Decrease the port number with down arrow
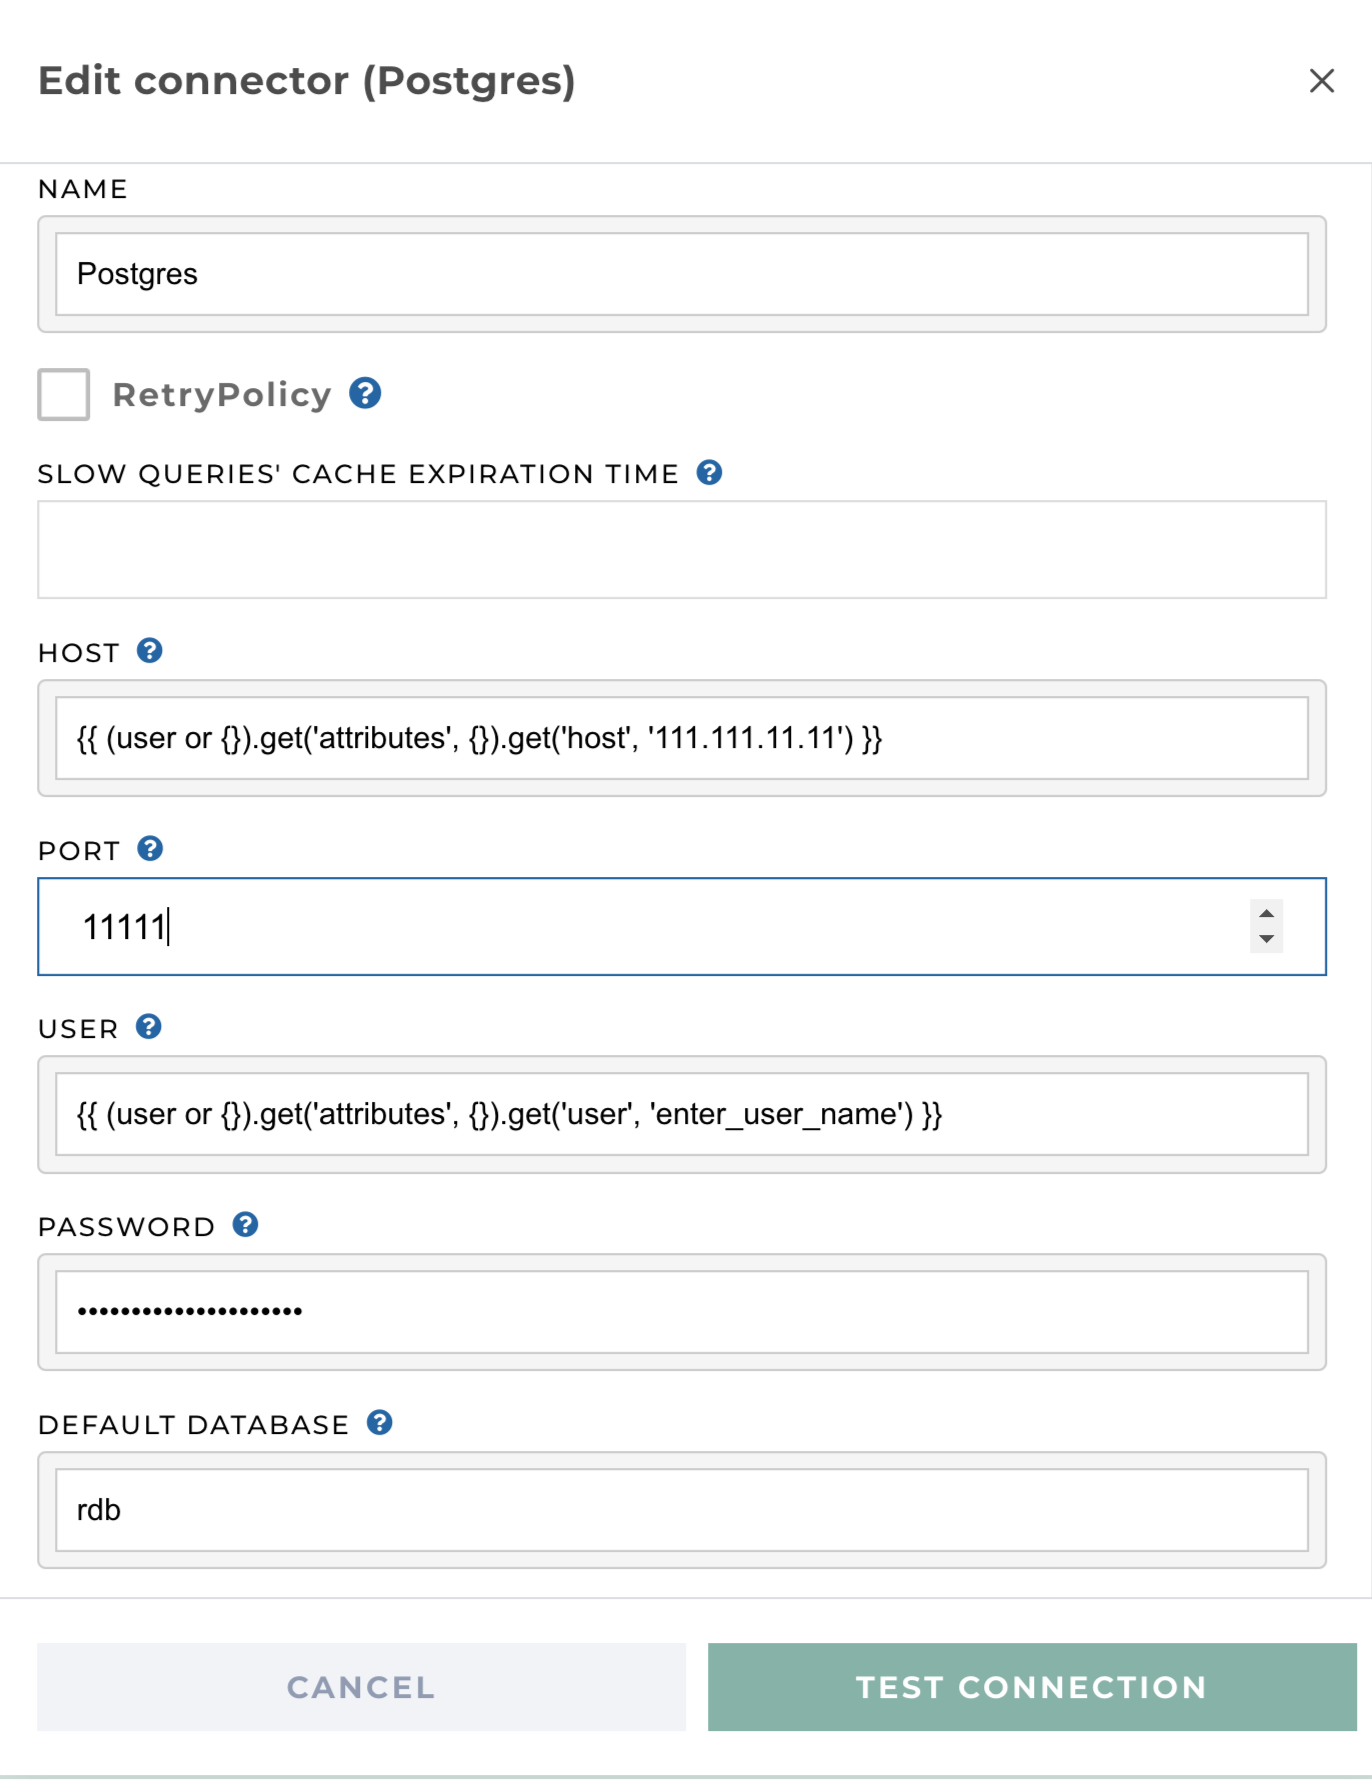Screen dimensions: 1372x1782 [1266, 939]
